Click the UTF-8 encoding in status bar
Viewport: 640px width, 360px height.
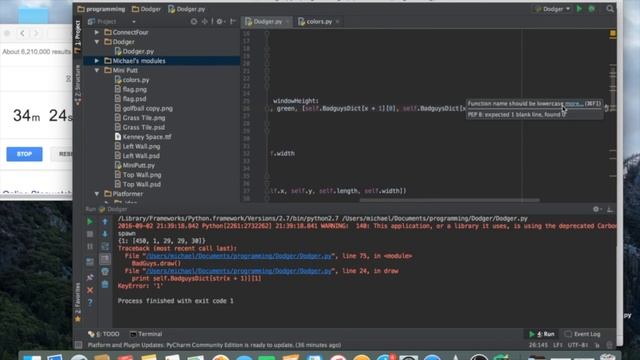tap(578, 345)
